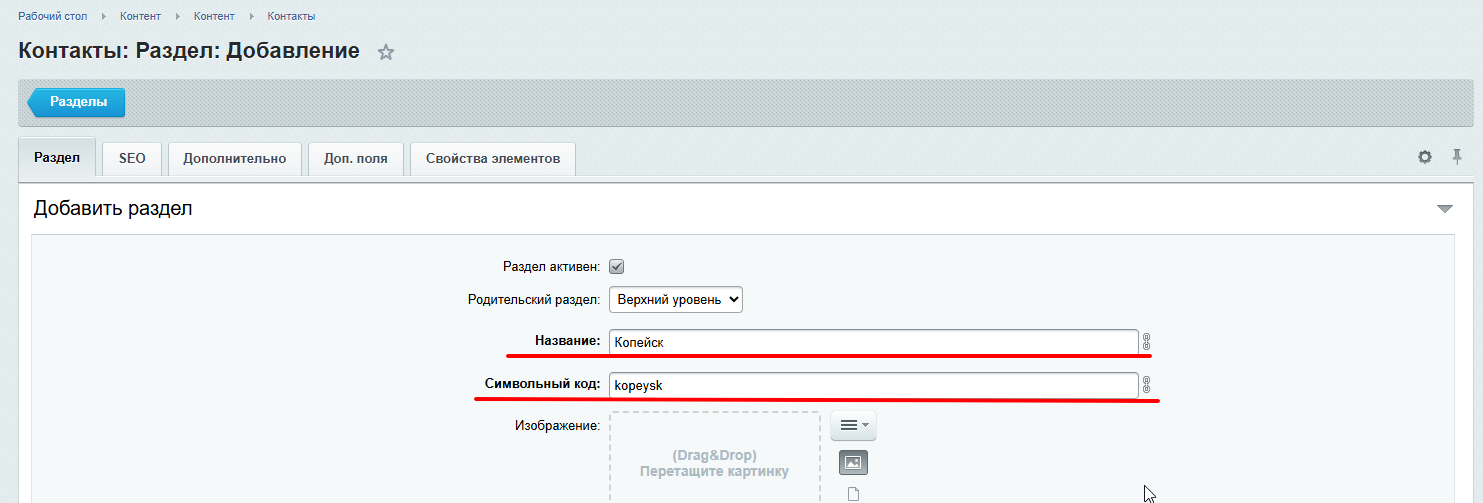
Task: Click into the Название input field
Action: (872, 342)
